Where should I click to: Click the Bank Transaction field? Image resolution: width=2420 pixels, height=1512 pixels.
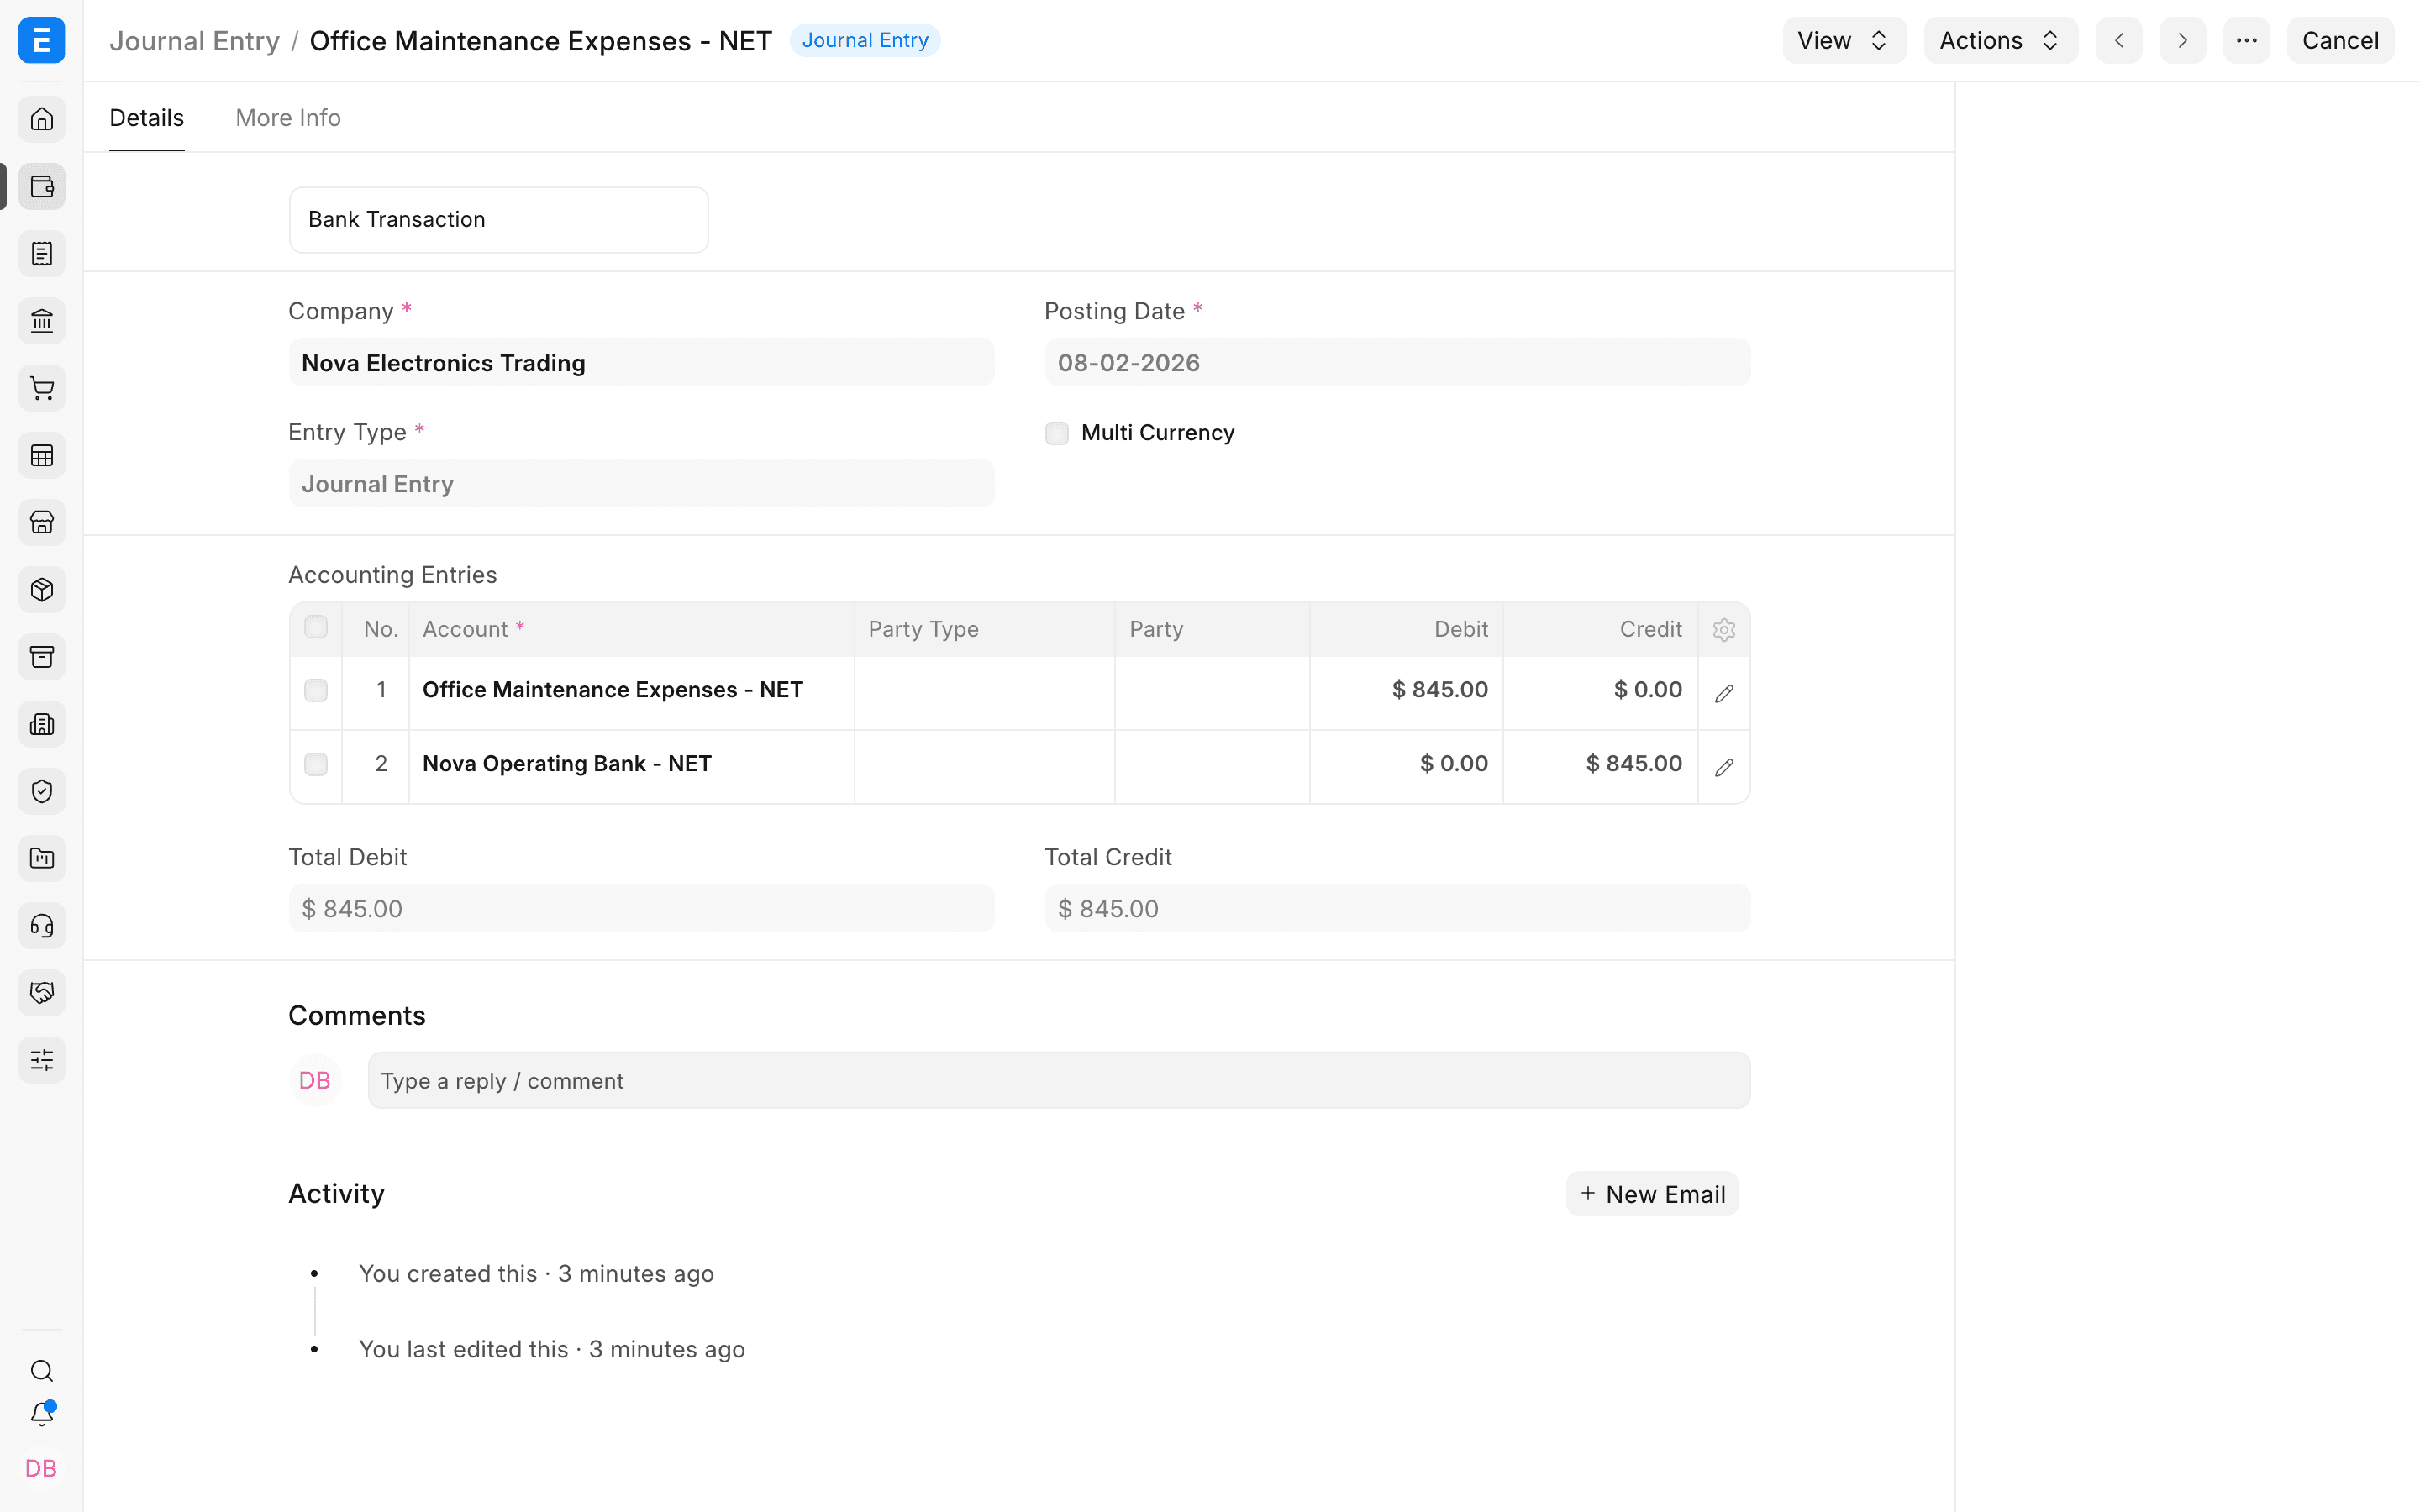pyautogui.click(x=498, y=220)
